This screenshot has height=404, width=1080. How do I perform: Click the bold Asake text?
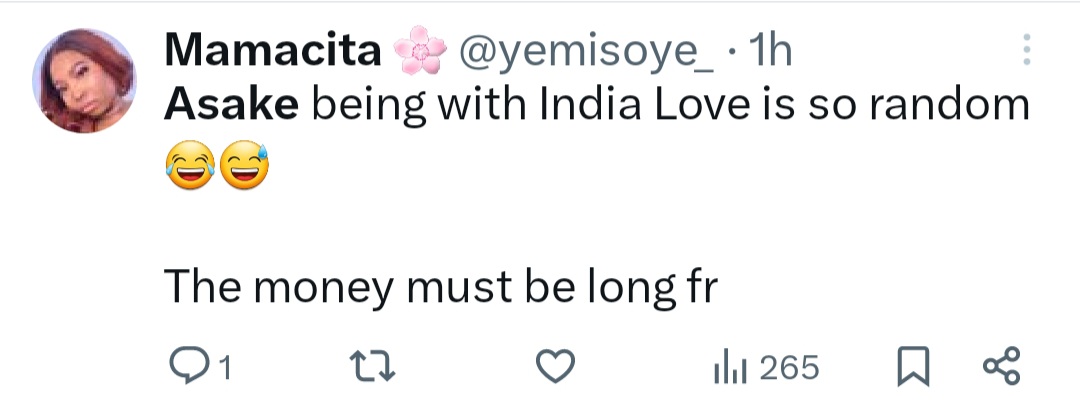231,104
